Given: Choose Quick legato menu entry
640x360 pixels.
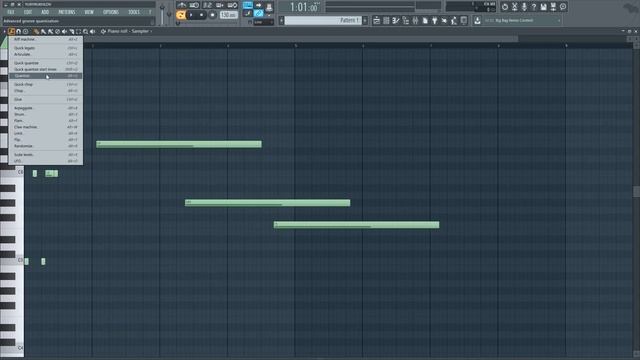Looking at the screenshot, I should point(45,48).
